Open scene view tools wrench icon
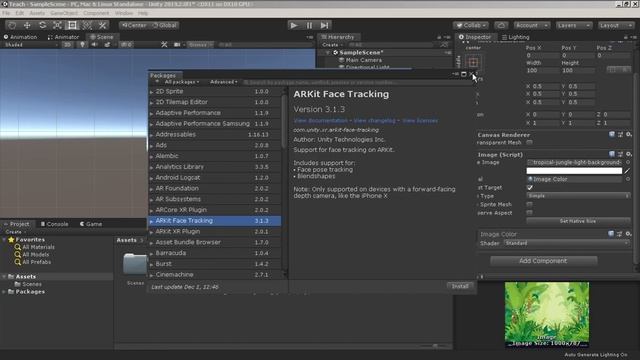This screenshot has height=360, width=640. [x=164, y=44]
